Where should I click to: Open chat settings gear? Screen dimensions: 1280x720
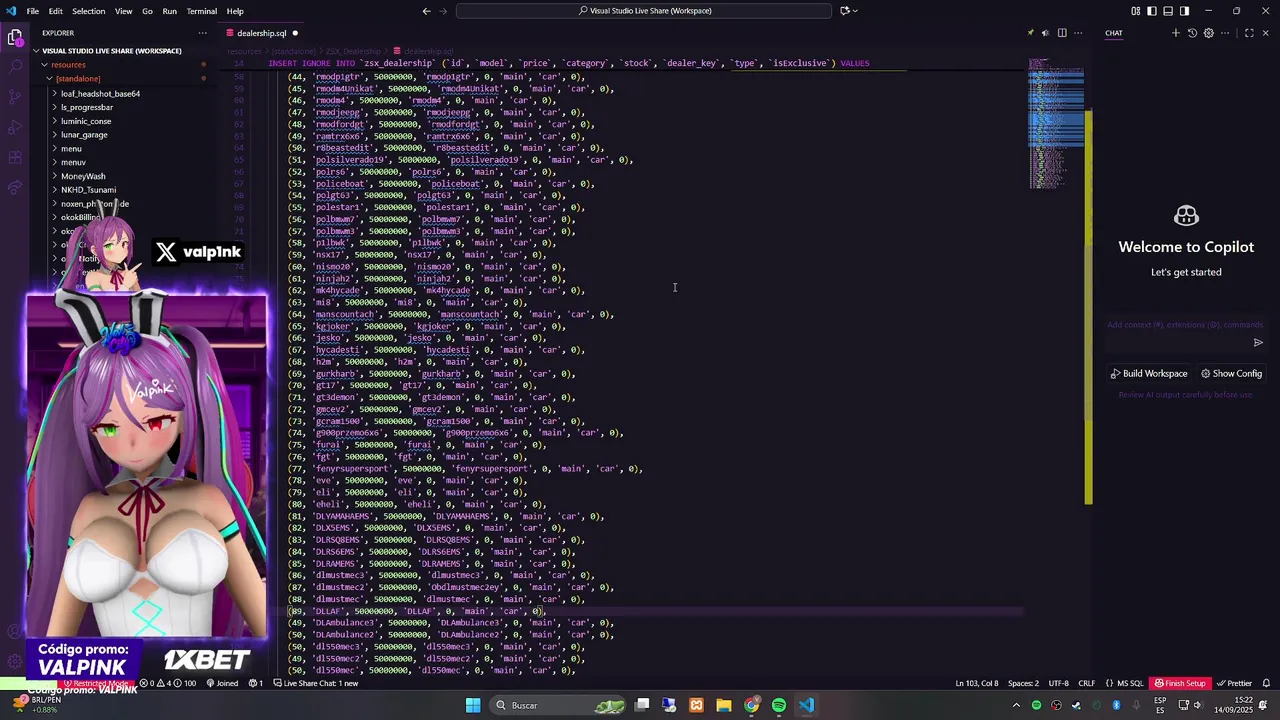1208,33
